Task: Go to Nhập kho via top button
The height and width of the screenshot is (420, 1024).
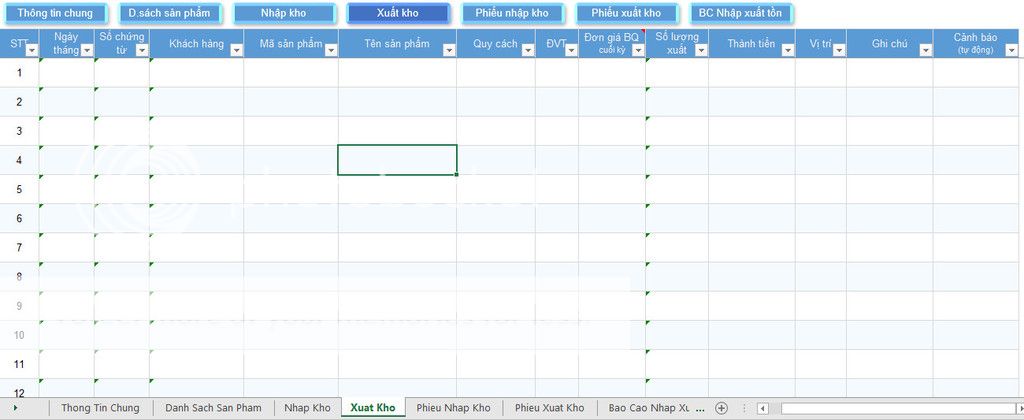Action: [283, 13]
